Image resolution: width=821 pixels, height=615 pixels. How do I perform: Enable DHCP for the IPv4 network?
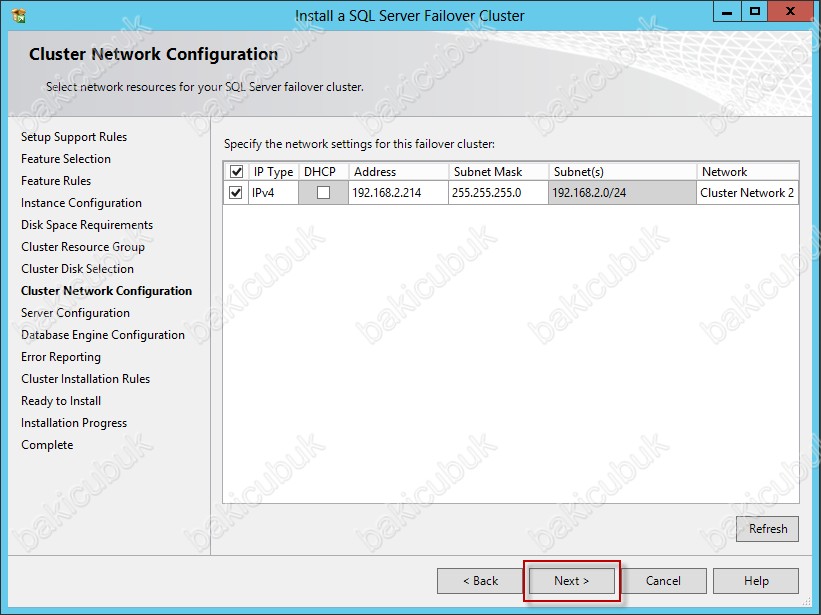pyautogui.click(x=324, y=193)
